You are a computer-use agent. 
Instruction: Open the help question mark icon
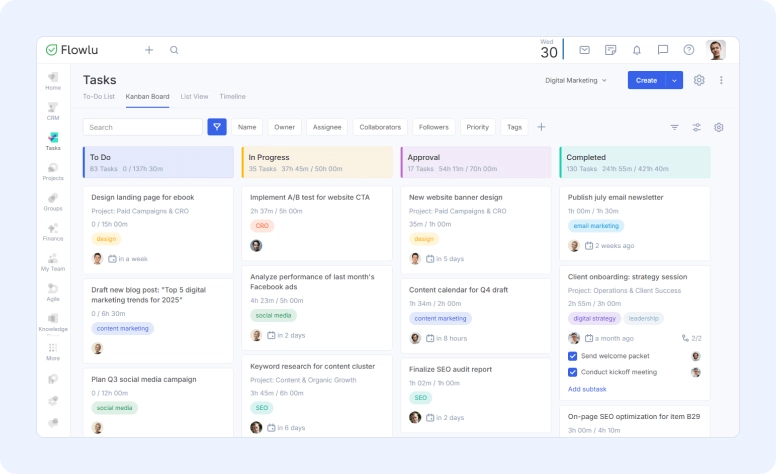[688, 50]
